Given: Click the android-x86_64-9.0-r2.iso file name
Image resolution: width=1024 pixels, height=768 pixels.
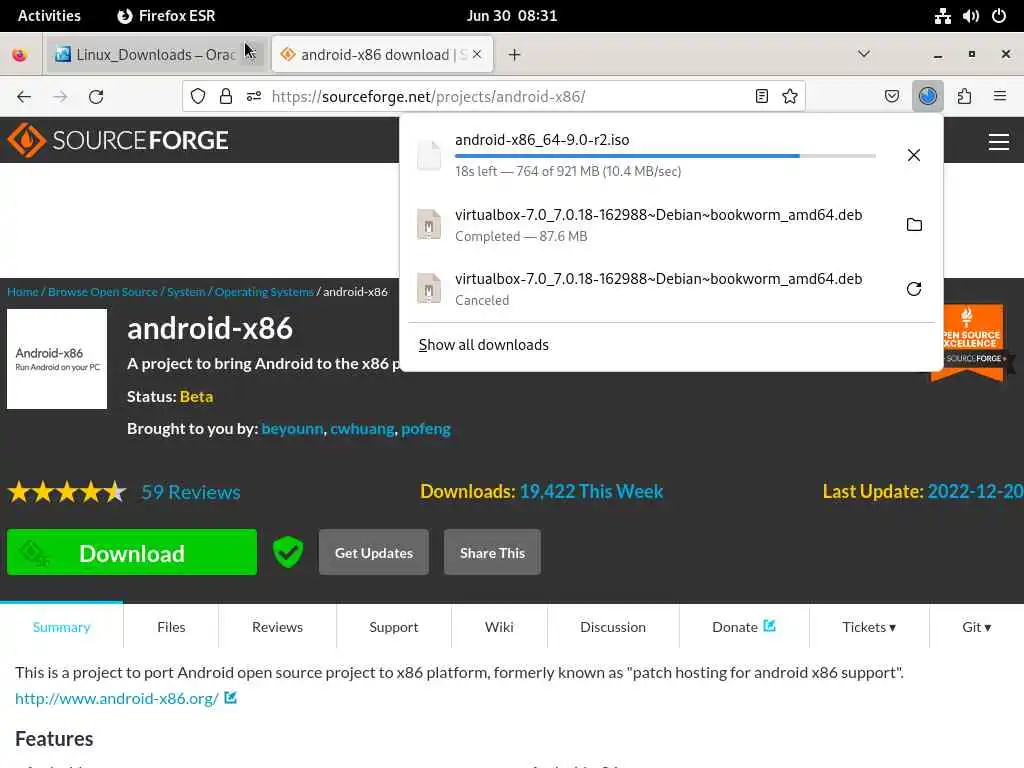Looking at the screenshot, I should coord(542,140).
